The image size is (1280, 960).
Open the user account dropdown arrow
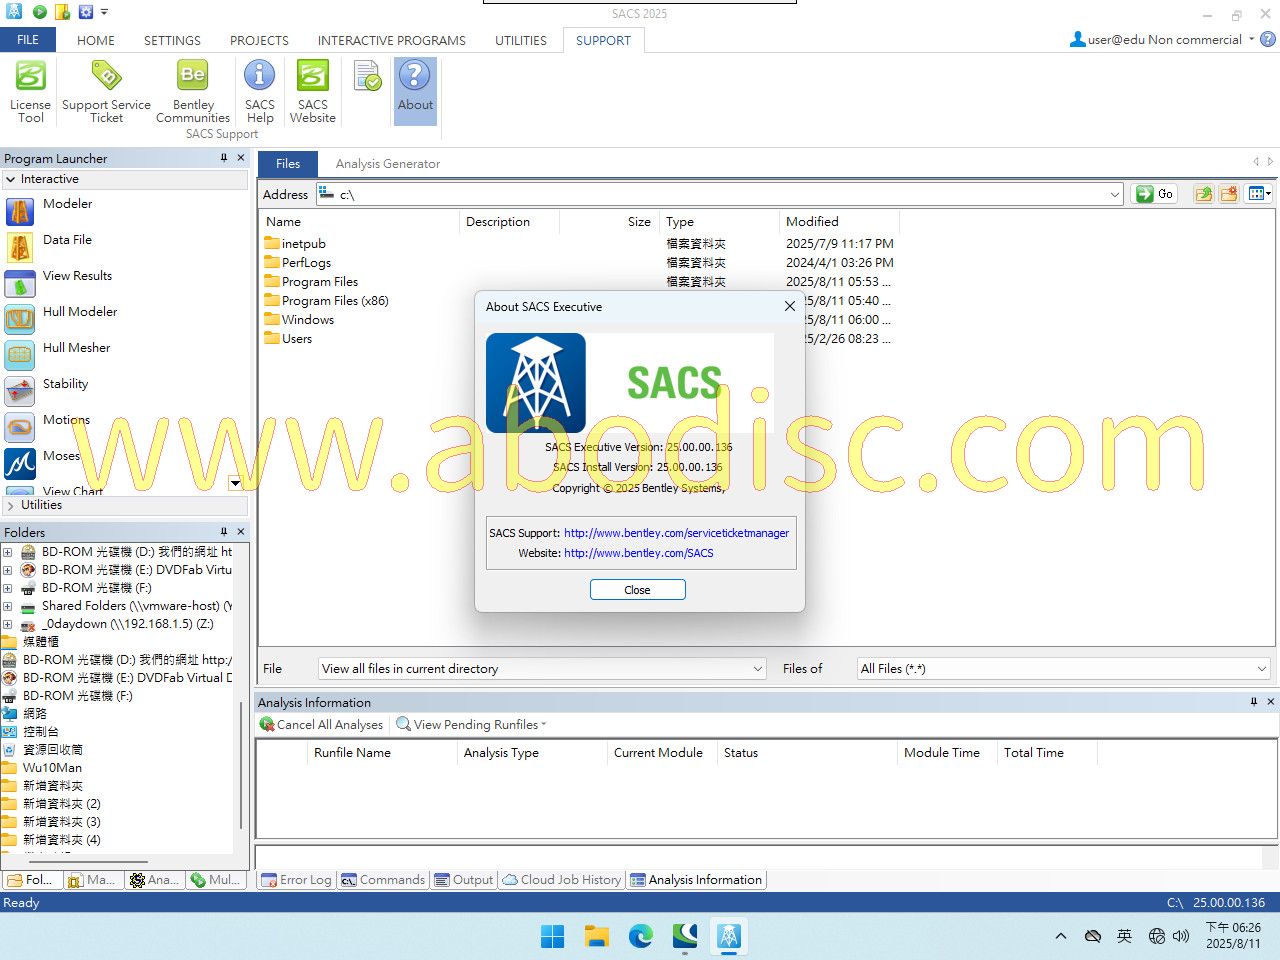[1251, 40]
